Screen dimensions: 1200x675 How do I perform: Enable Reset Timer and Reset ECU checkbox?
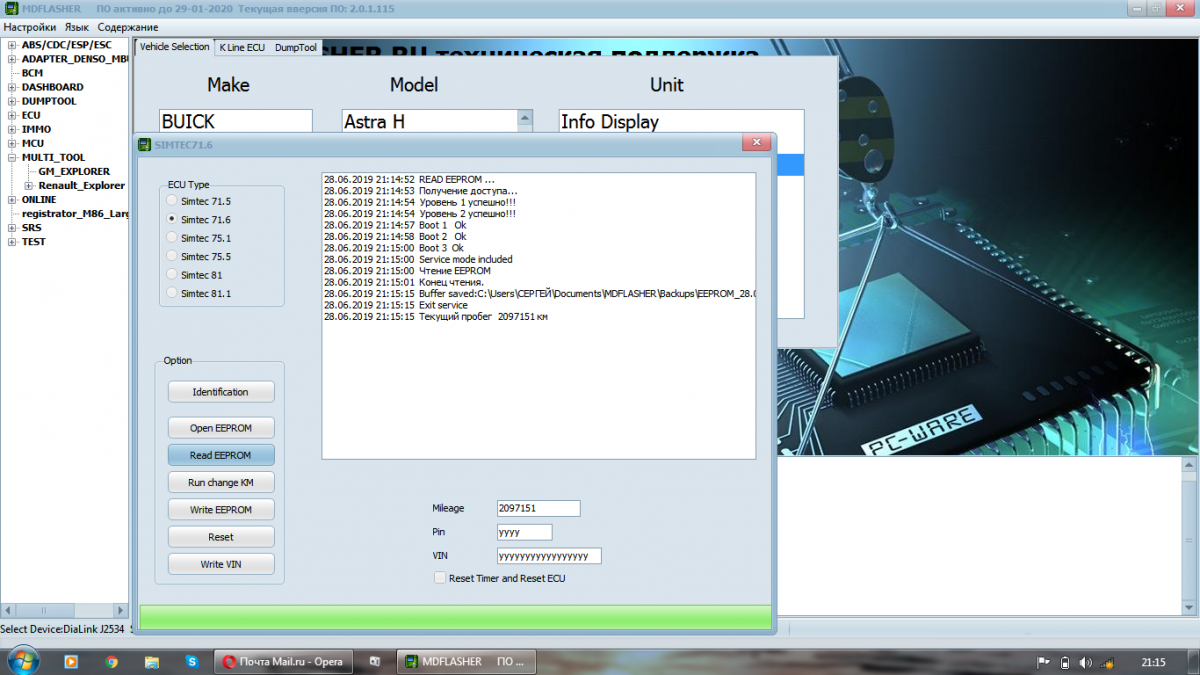(x=440, y=578)
